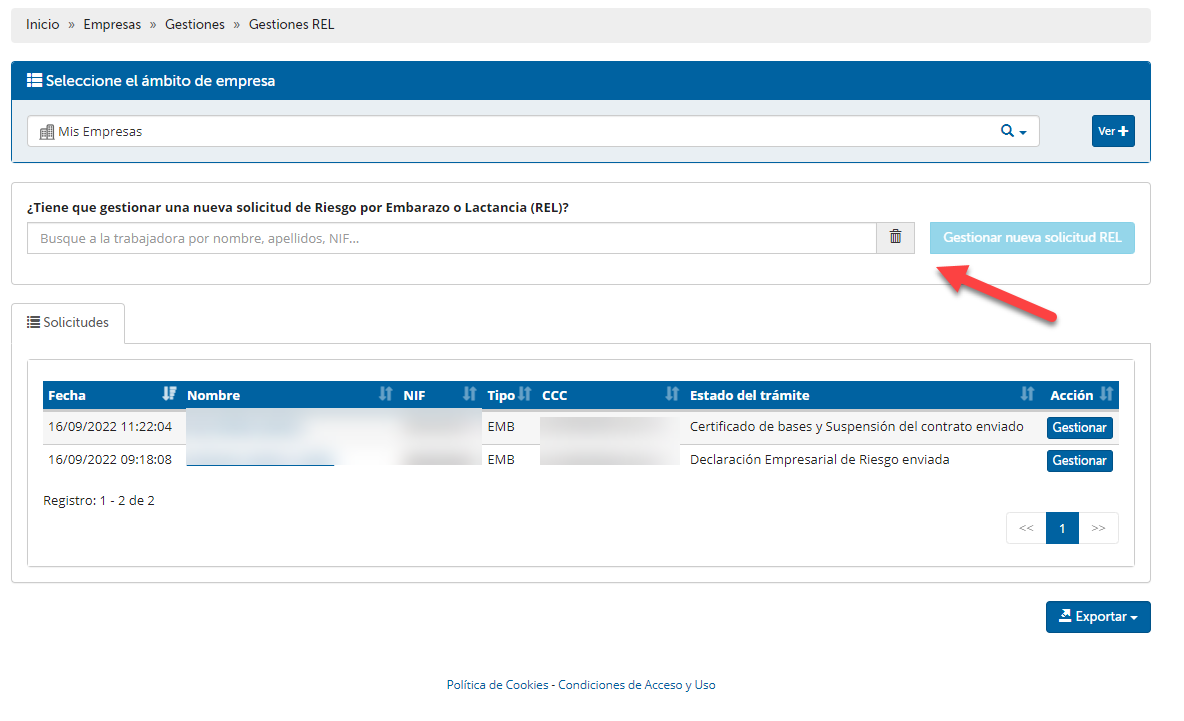Click the trash icon to clear search
The image size is (1184, 721).
pos(895,238)
